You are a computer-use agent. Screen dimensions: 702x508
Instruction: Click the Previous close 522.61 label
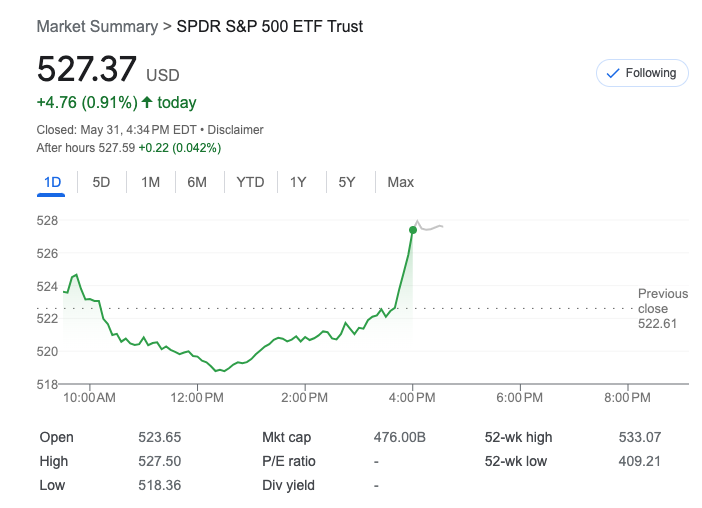[x=663, y=308]
